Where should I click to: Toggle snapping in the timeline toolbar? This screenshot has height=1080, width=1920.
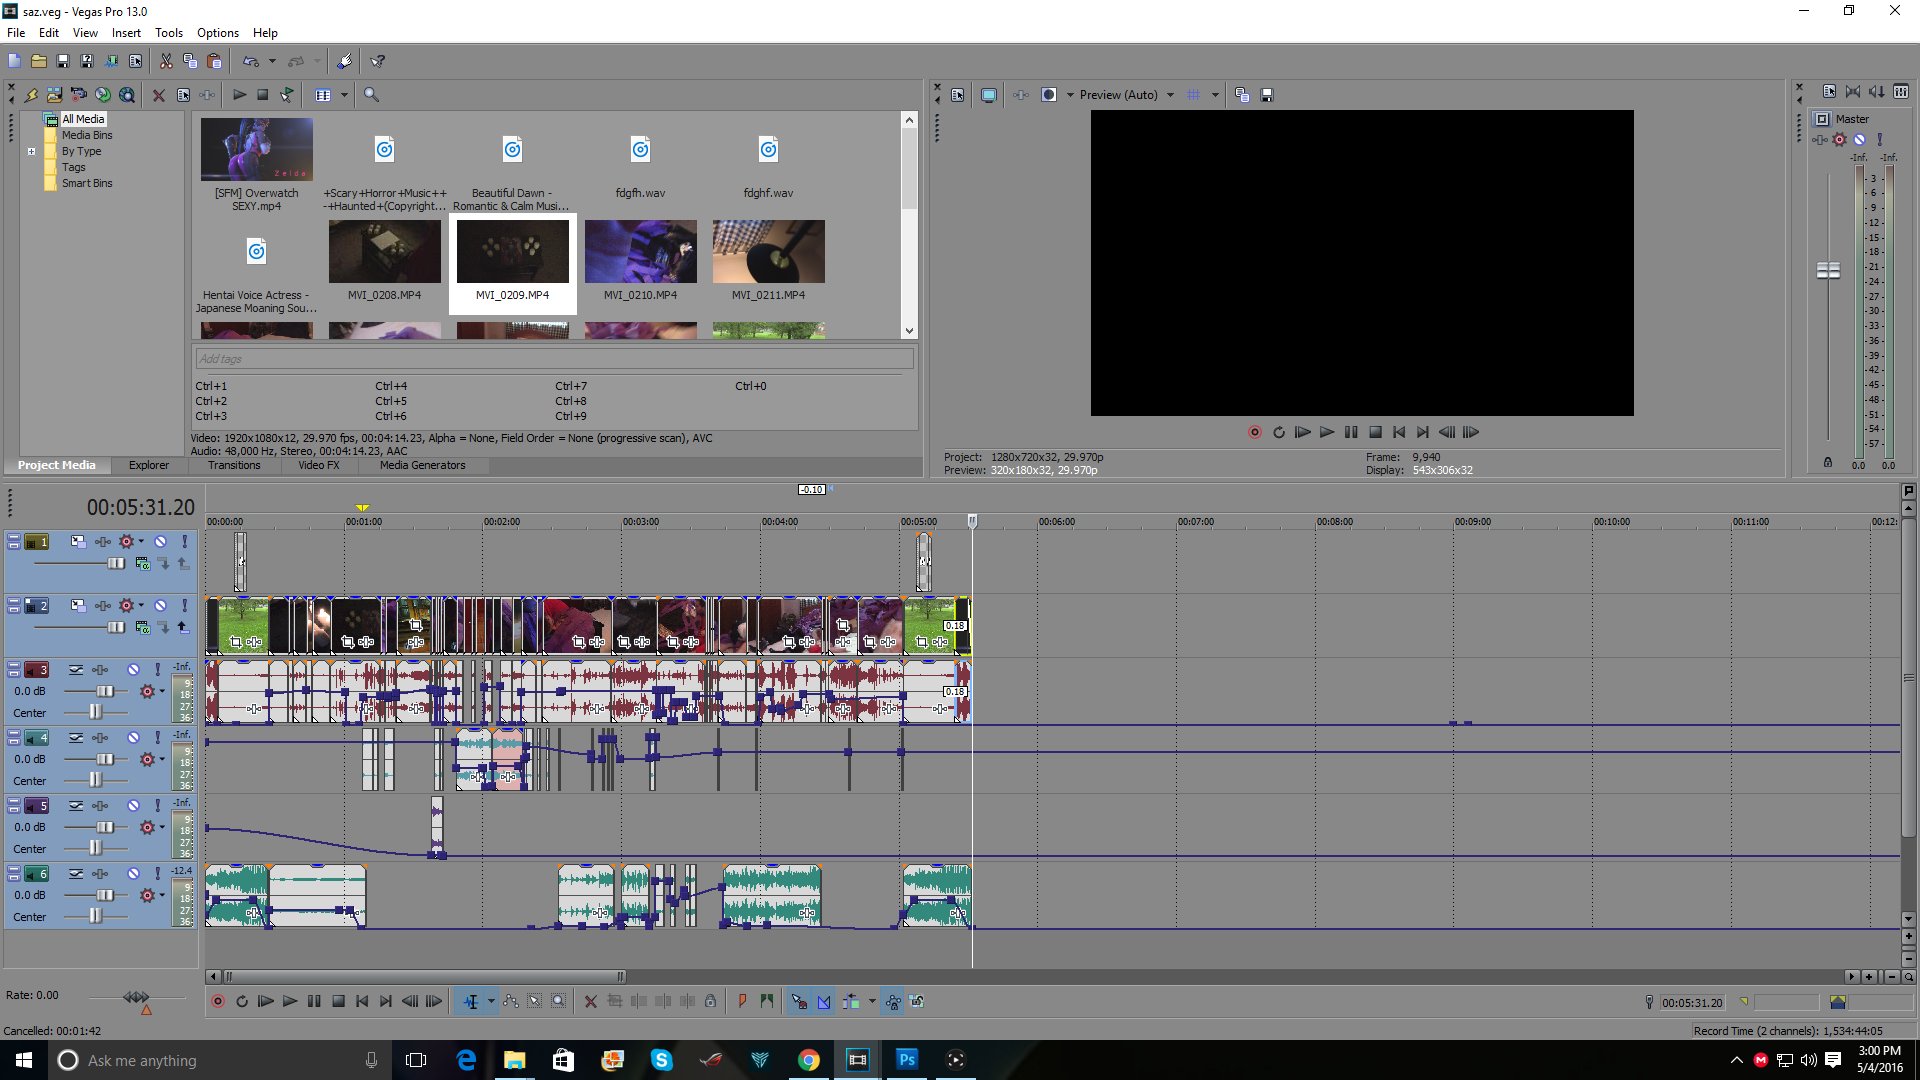tap(800, 1001)
